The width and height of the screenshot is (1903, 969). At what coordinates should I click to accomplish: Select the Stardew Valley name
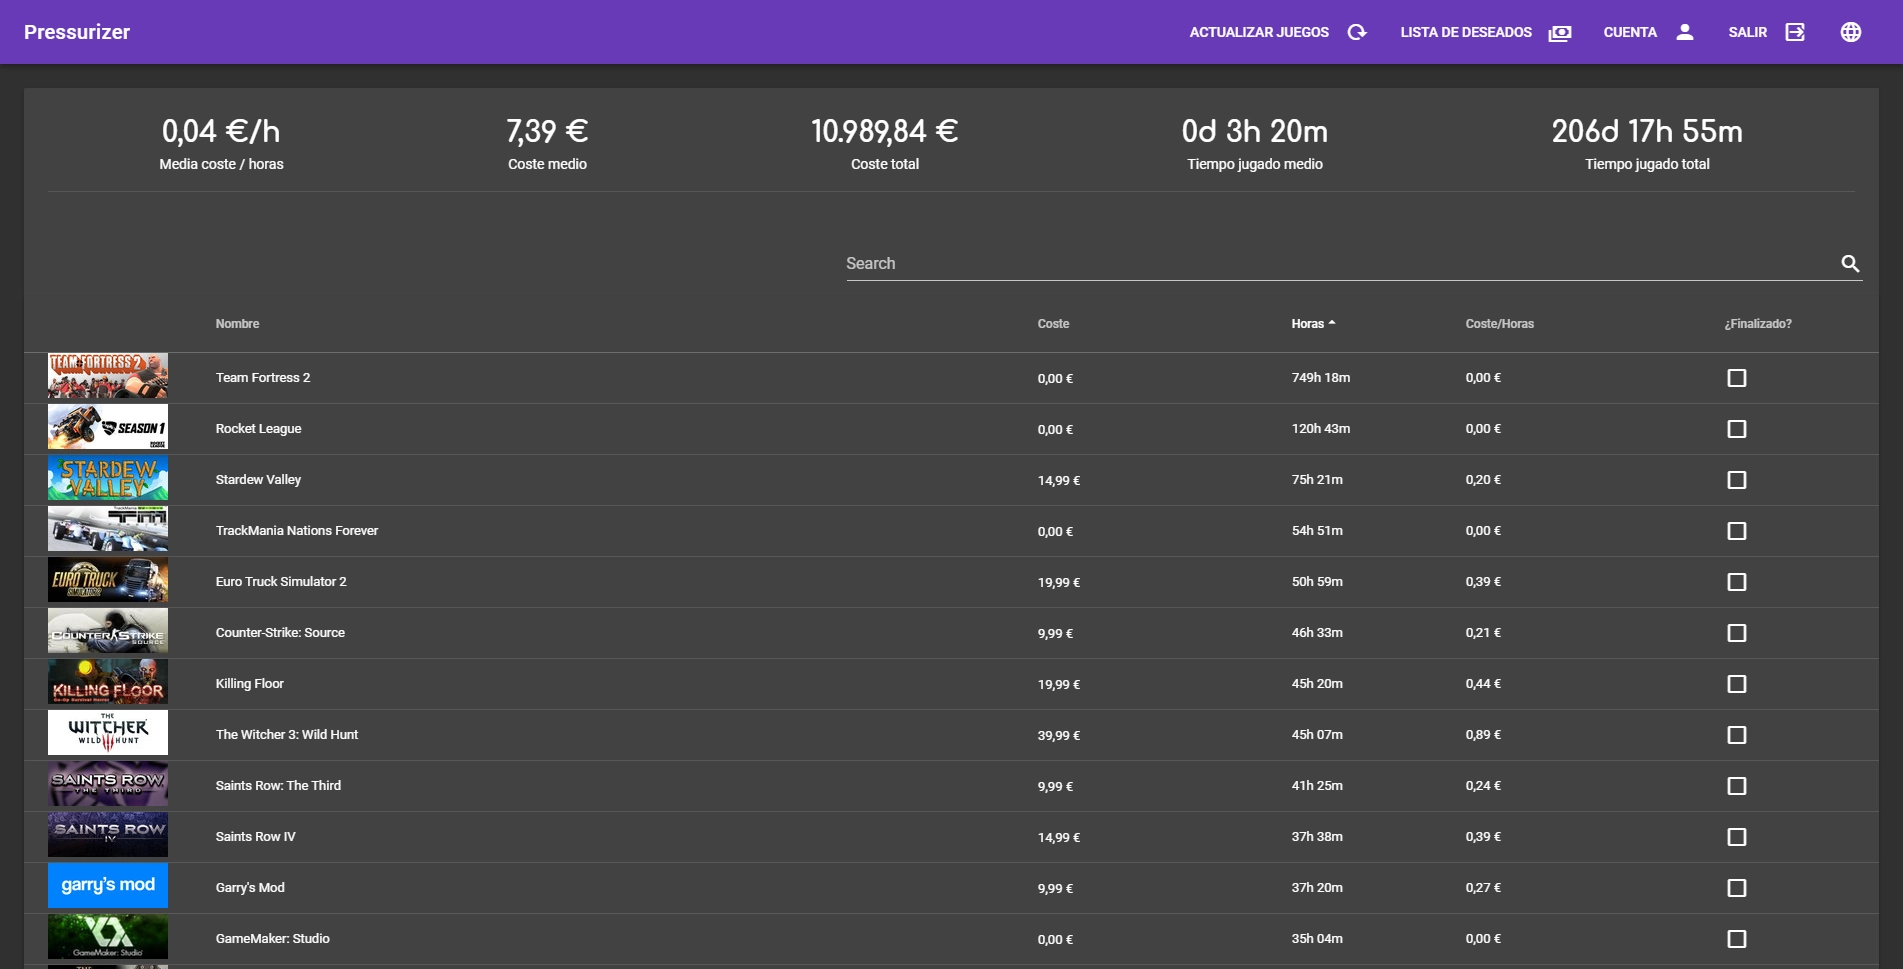click(258, 480)
